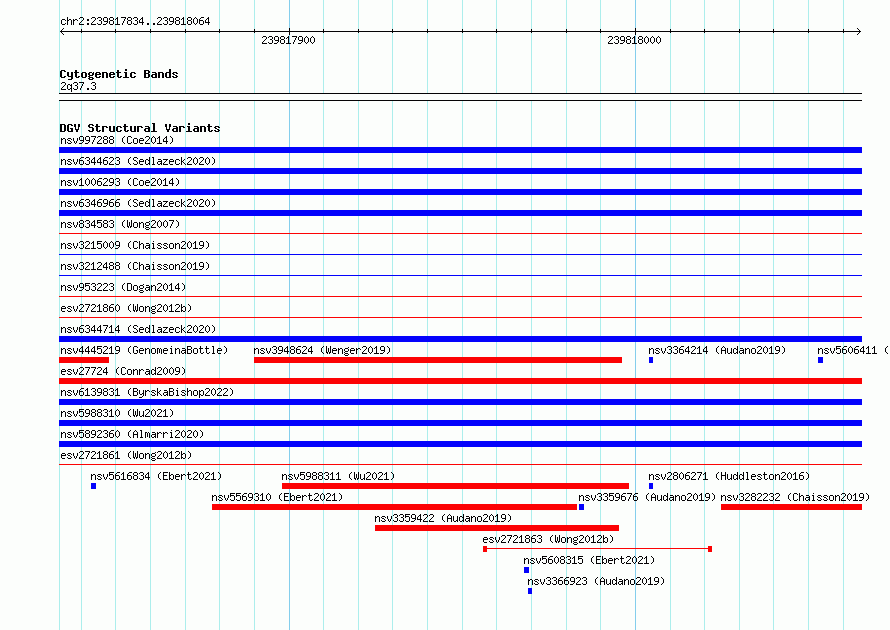
Task: Open nsv5988311 (Wu2021) variant label
Action: point(338,476)
